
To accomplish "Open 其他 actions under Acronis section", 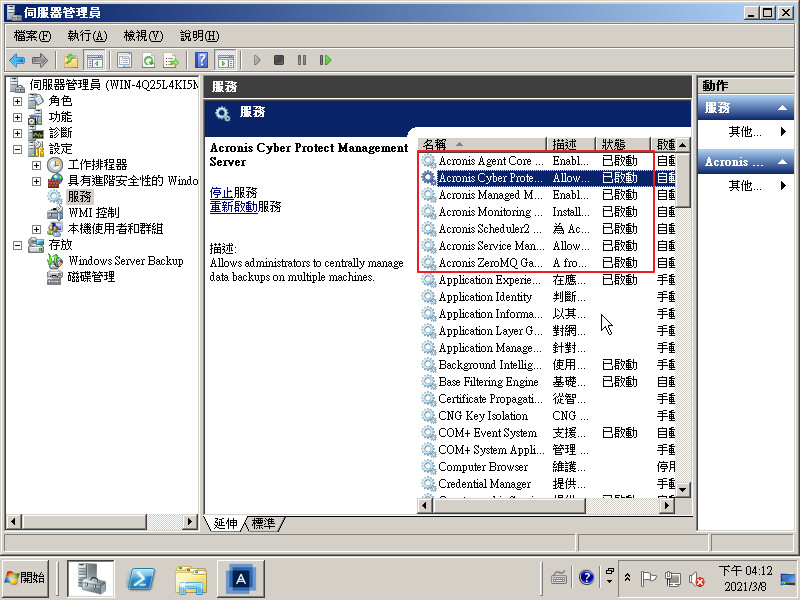I will click(x=745, y=186).
